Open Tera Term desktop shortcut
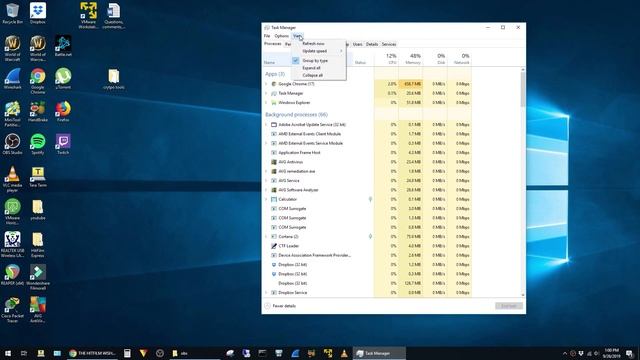 (38, 176)
